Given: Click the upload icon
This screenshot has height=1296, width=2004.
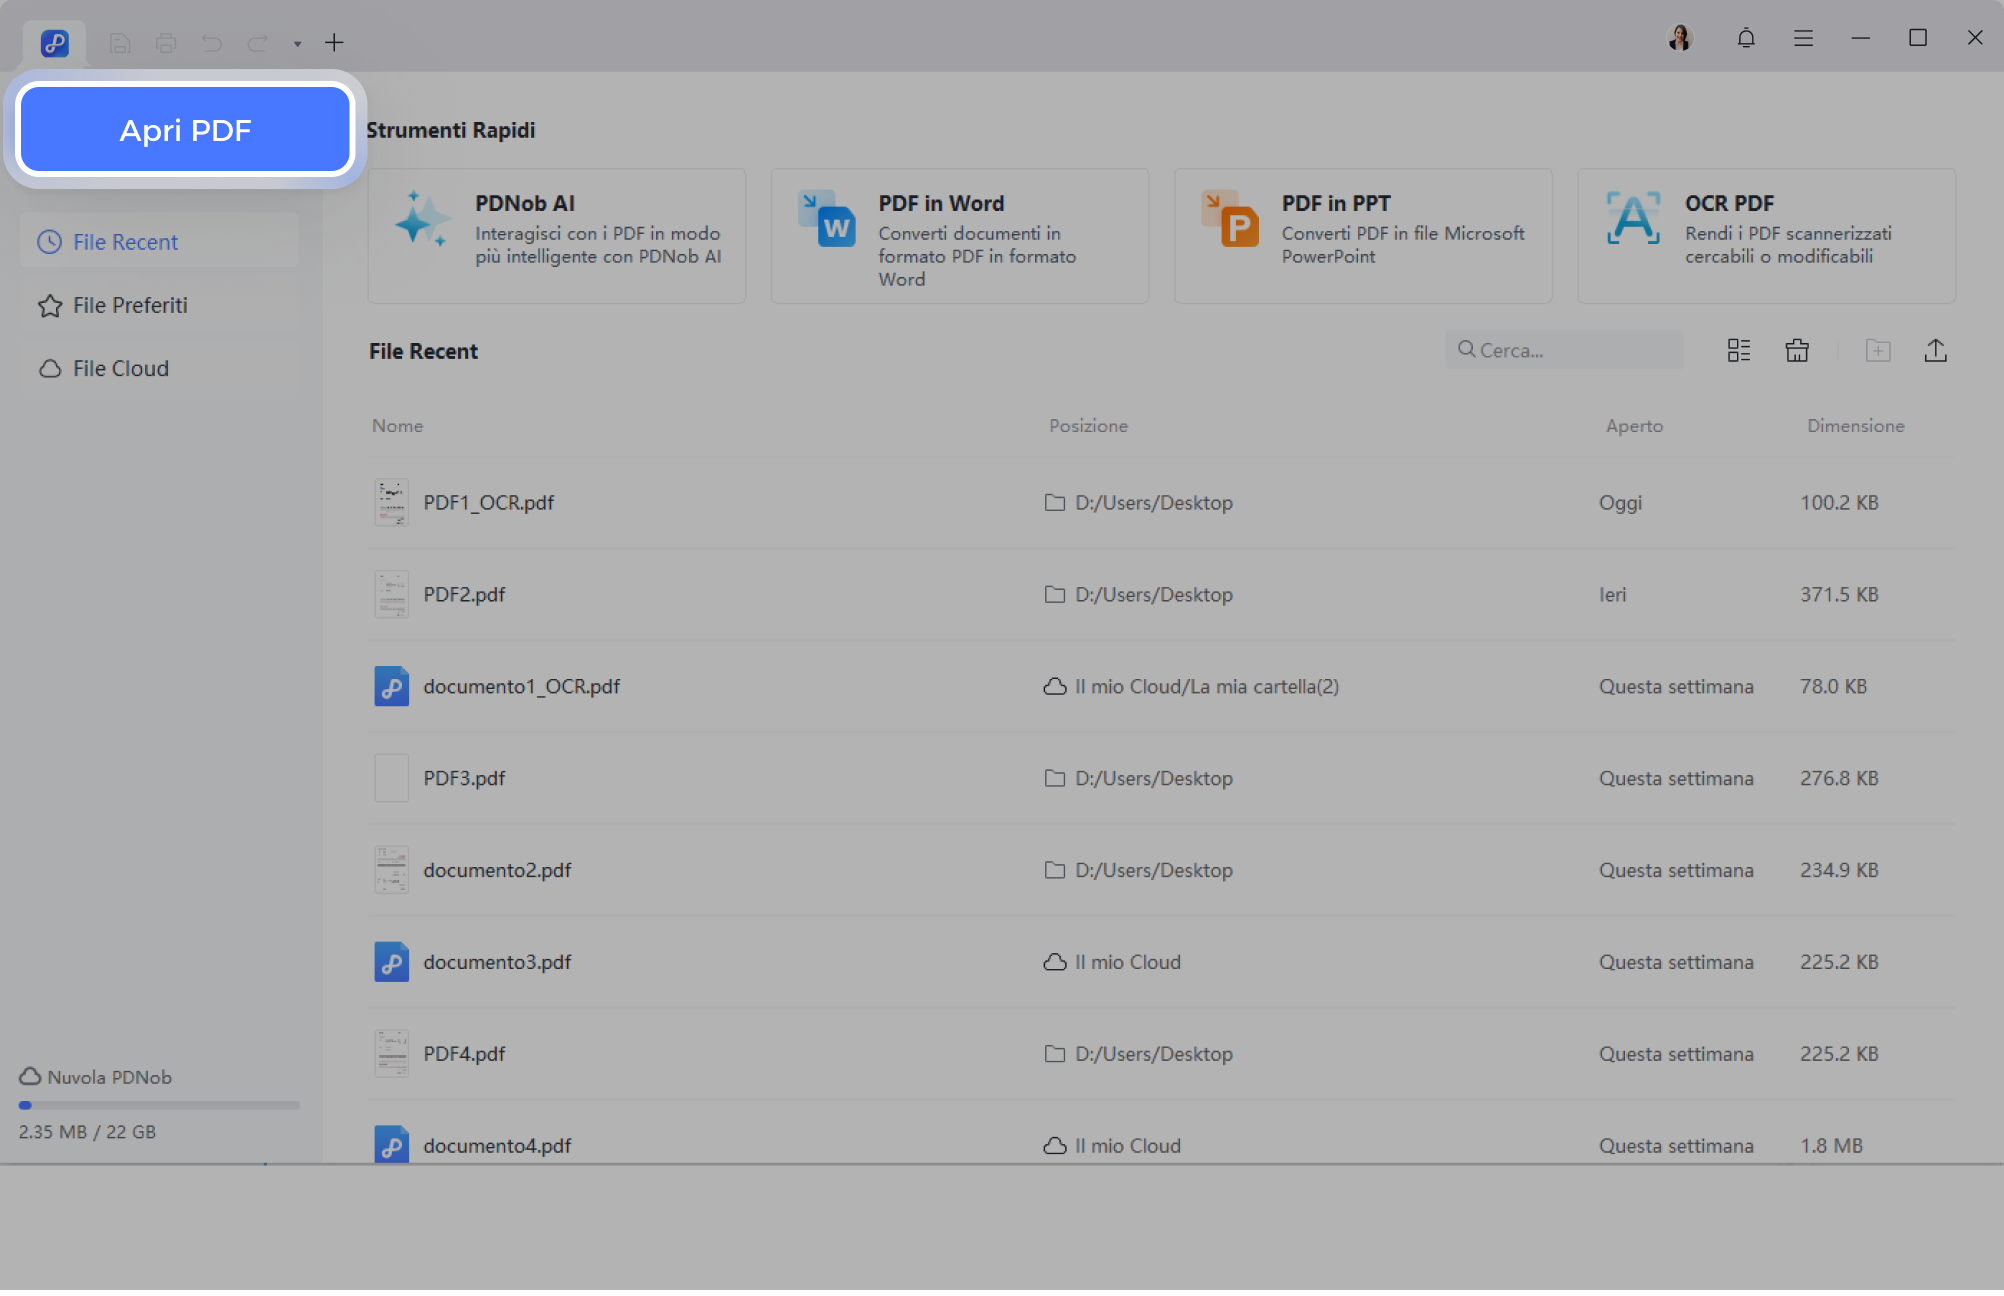Looking at the screenshot, I should point(1936,350).
